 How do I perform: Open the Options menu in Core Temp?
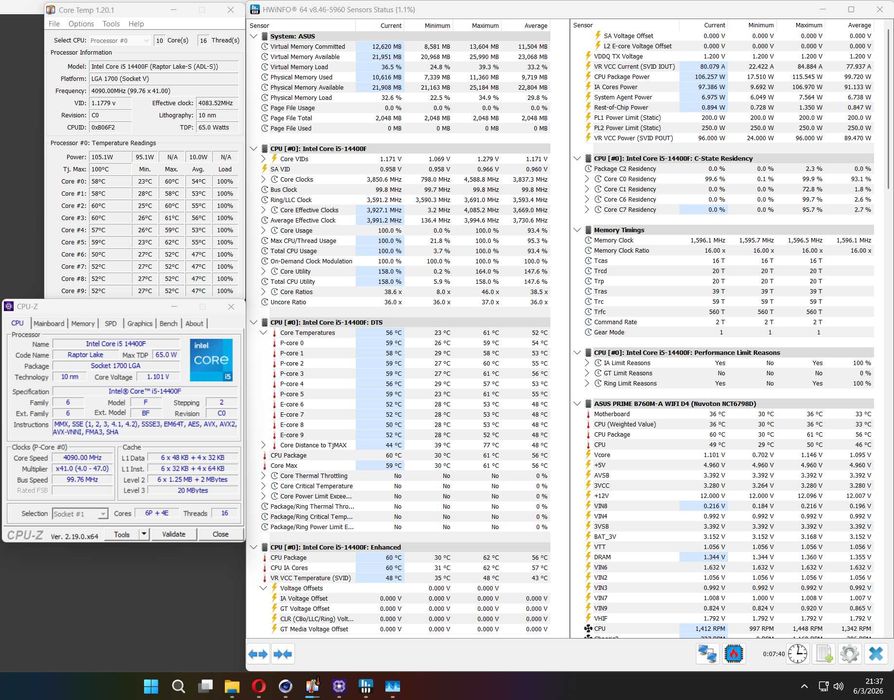click(x=81, y=24)
